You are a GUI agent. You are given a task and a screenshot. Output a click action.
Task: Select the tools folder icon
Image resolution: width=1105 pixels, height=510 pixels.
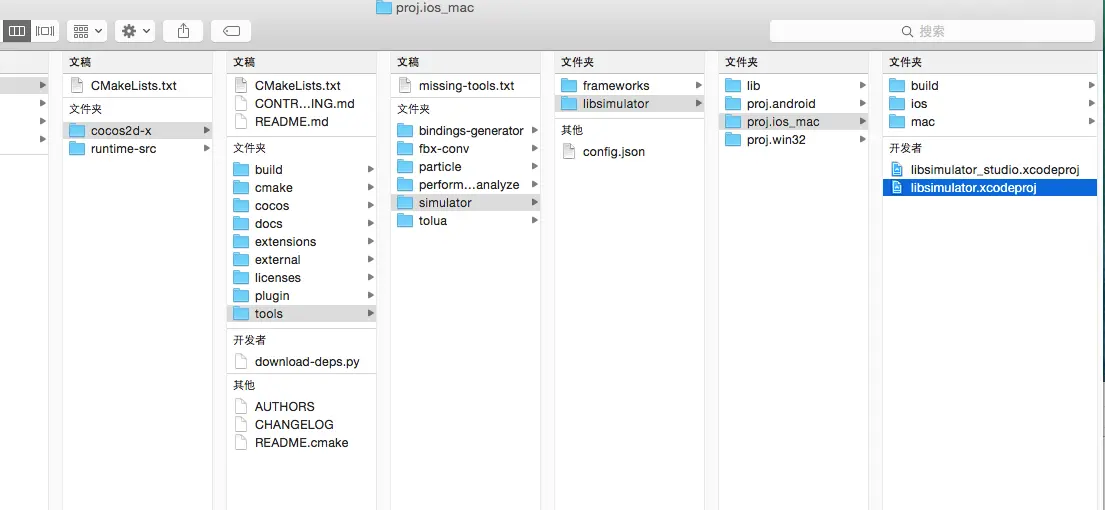coord(242,313)
